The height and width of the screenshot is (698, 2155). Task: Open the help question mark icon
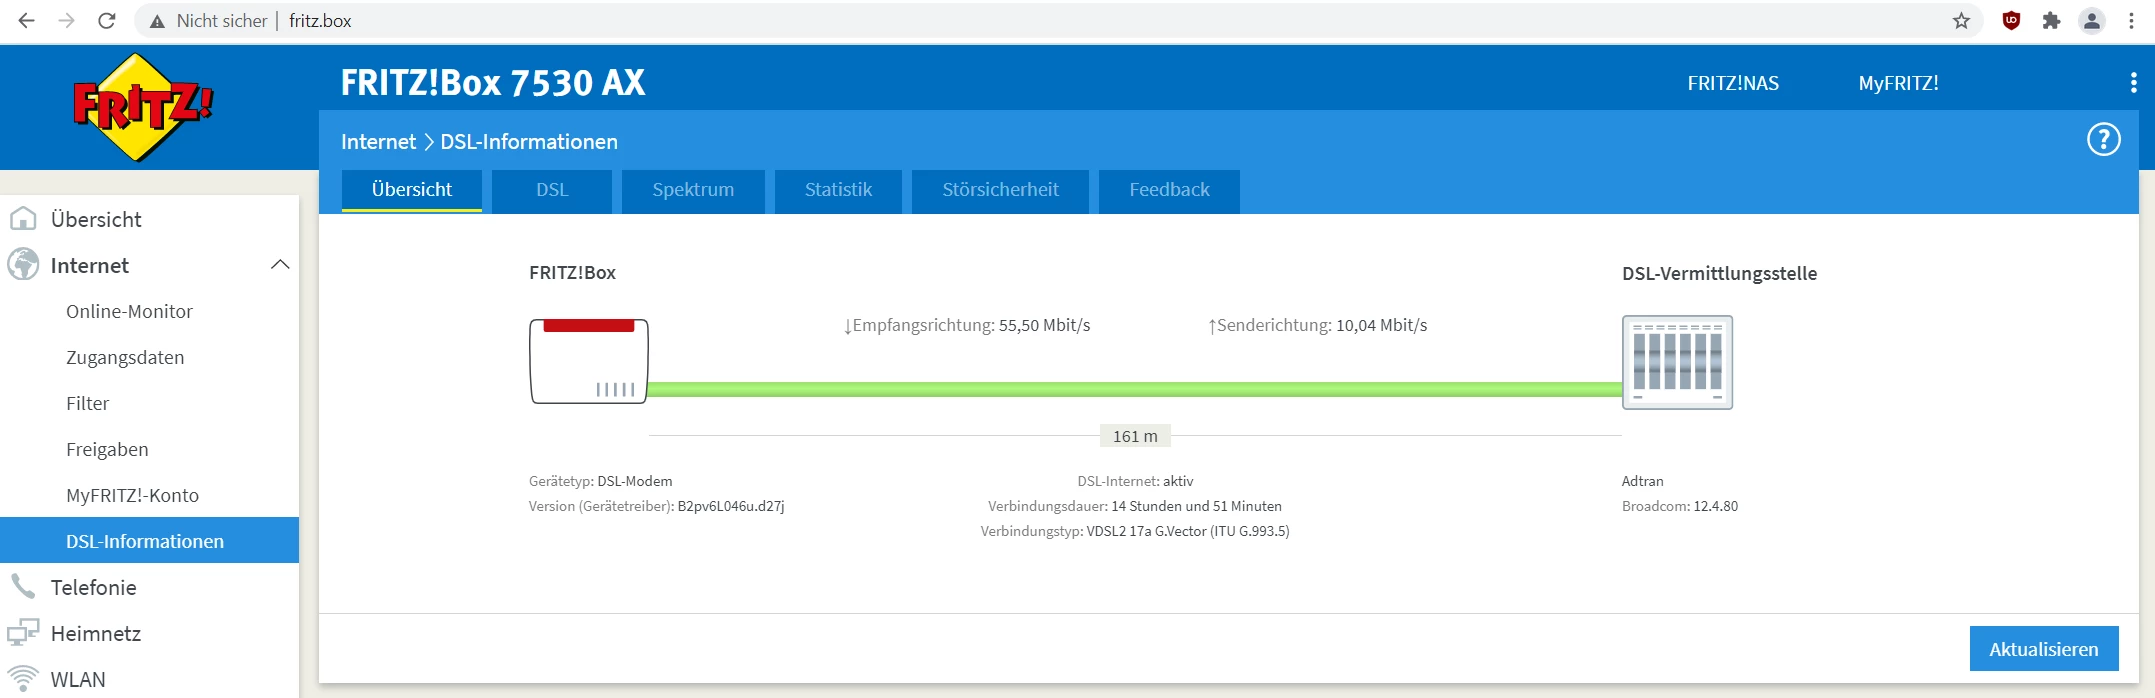pyautogui.click(x=2103, y=140)
